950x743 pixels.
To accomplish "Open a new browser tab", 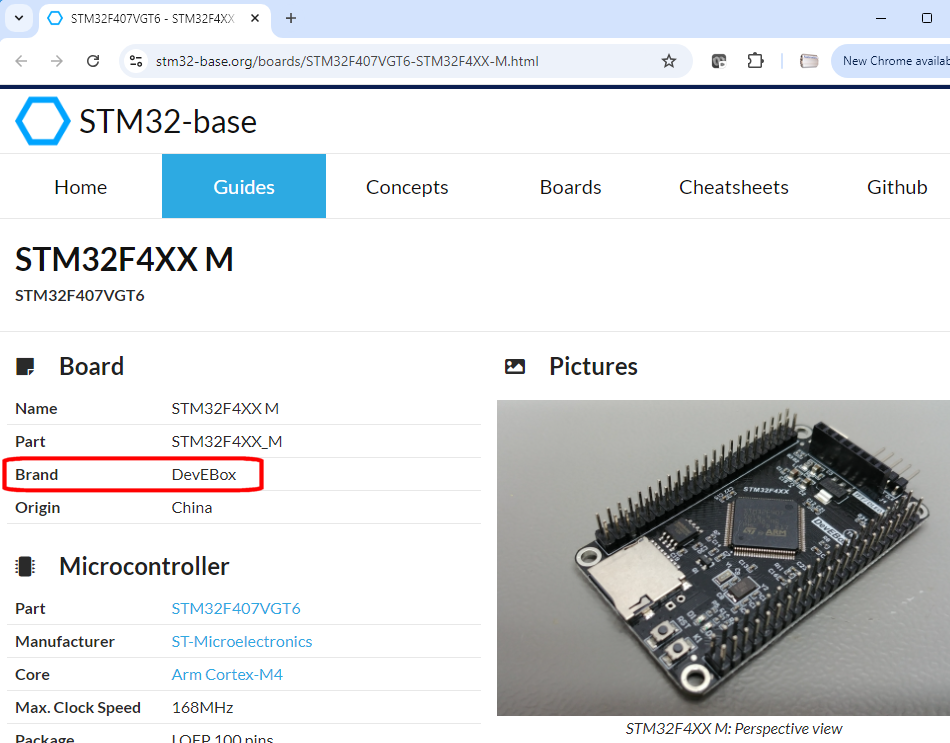I will coord(291,18).
